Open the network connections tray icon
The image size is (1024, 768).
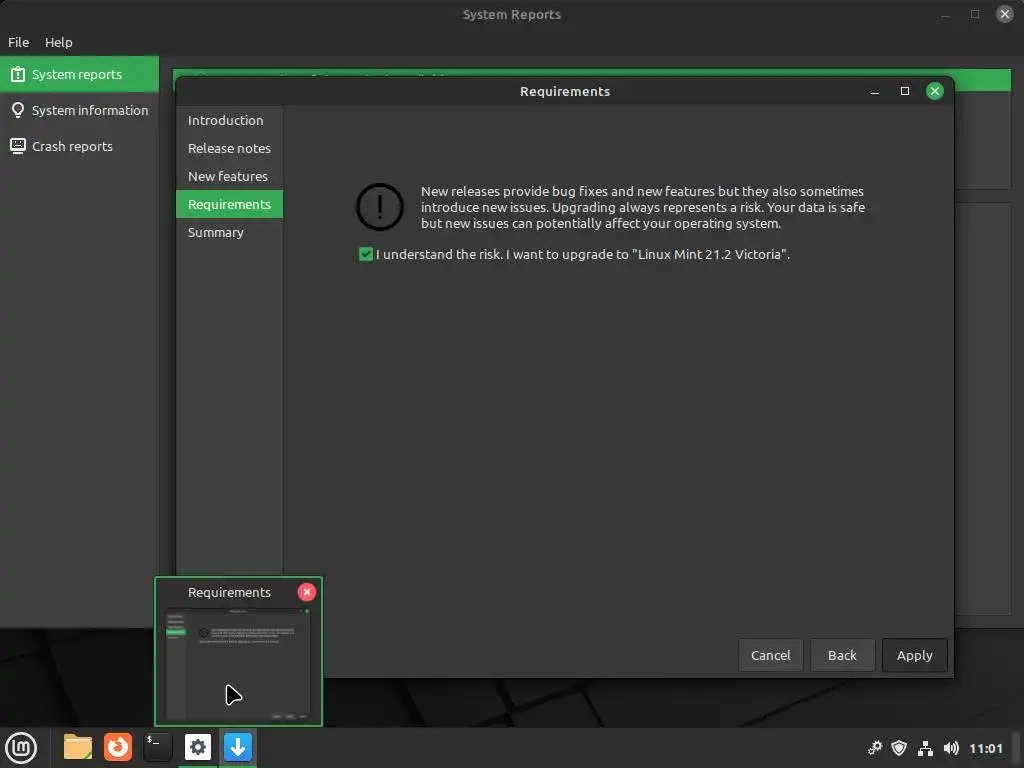coord(925,748)
